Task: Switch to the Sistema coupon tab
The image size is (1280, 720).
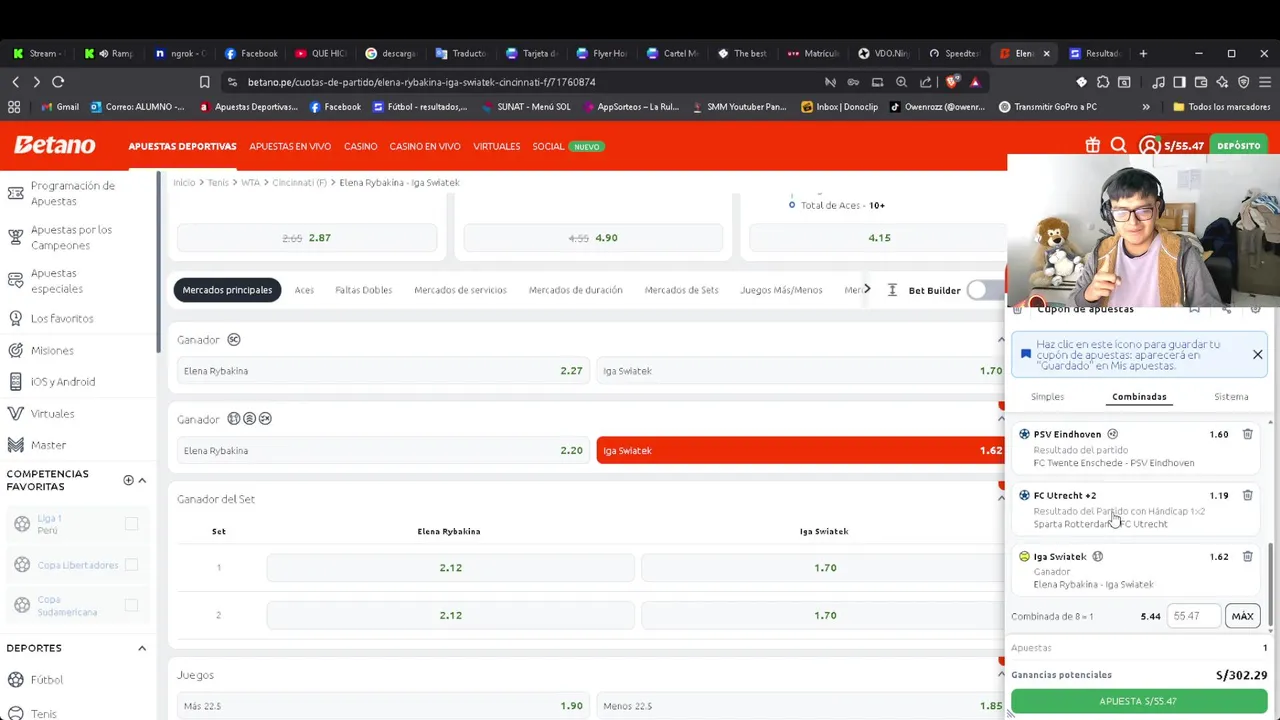Action: (x=1231, y=397)
